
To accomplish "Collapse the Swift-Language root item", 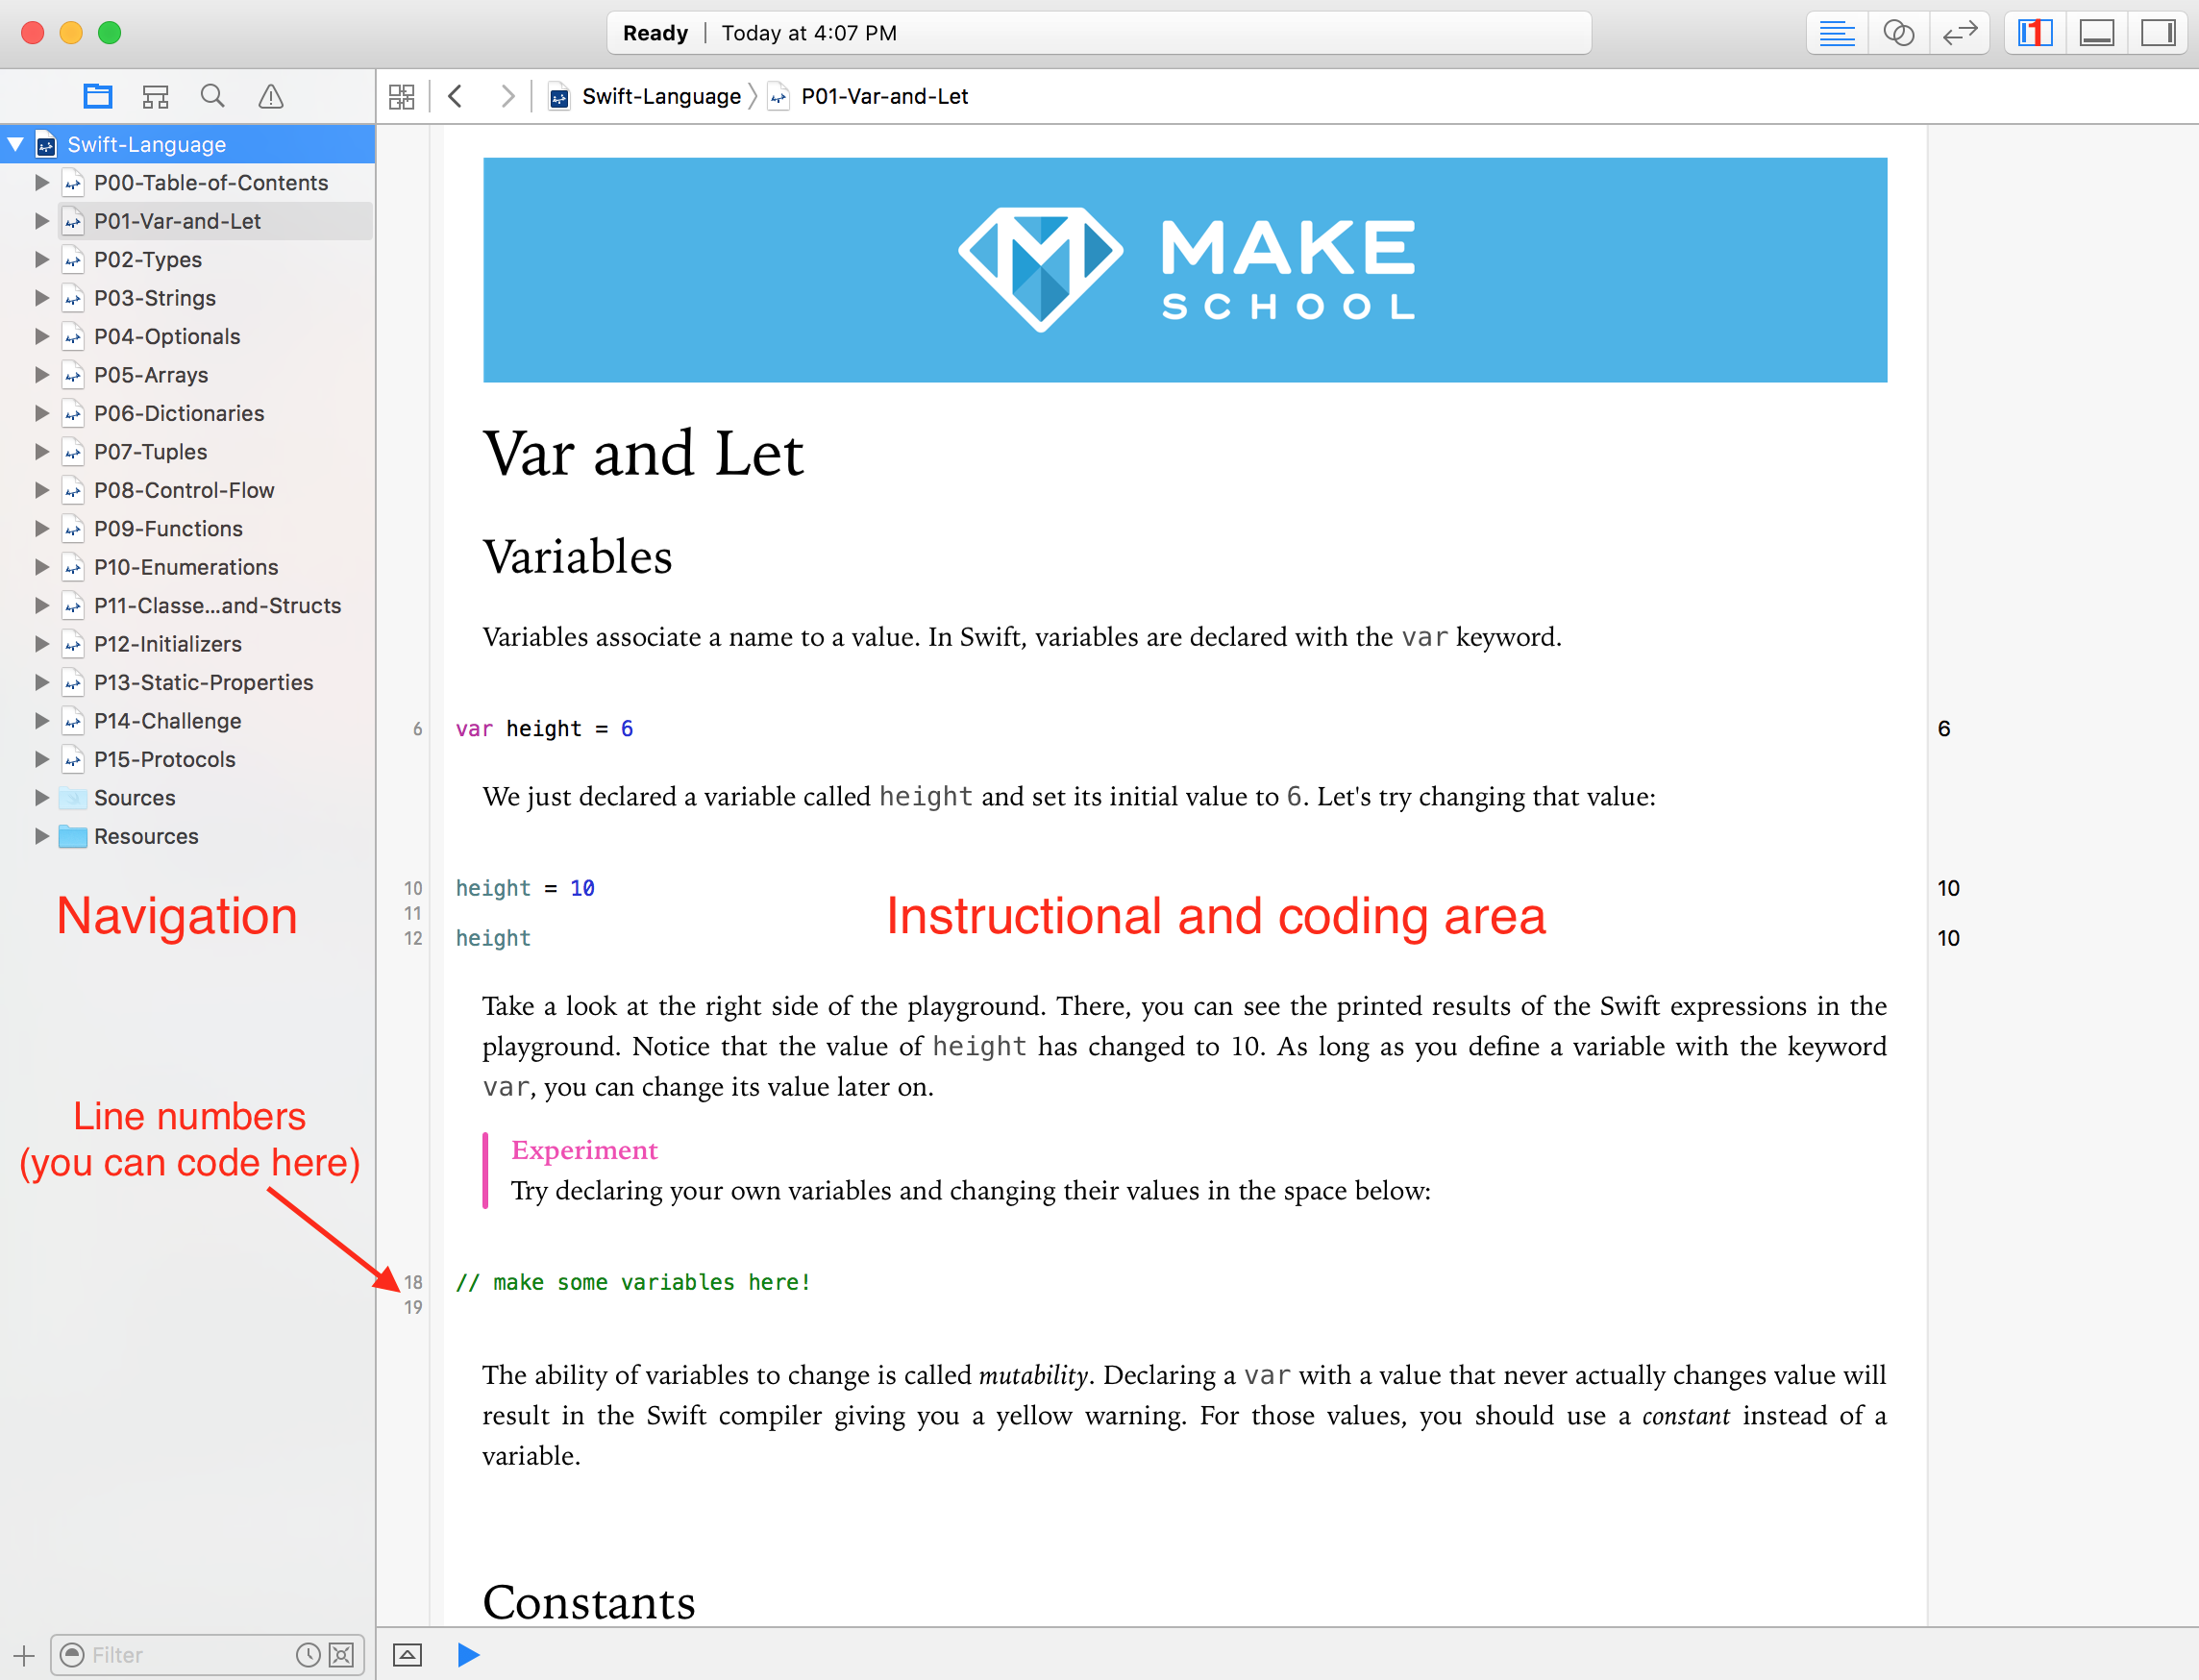I will pos(15,144).
